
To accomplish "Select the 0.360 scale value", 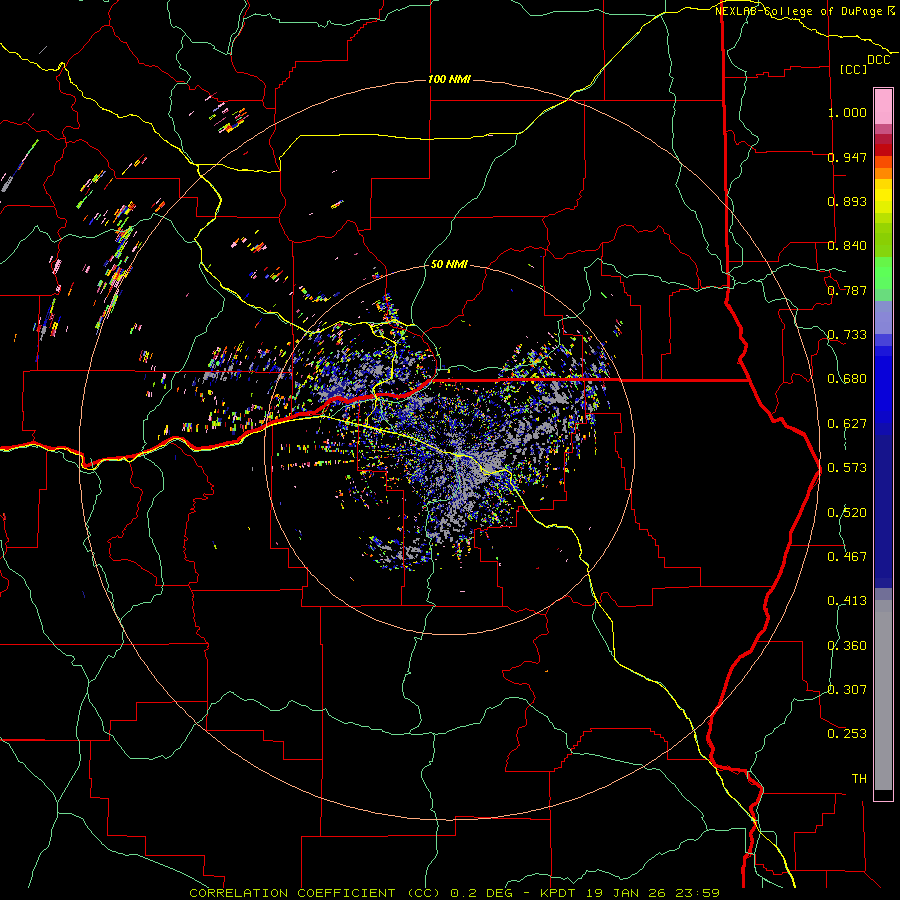I will pyautogui.click(x=847, y=646).
